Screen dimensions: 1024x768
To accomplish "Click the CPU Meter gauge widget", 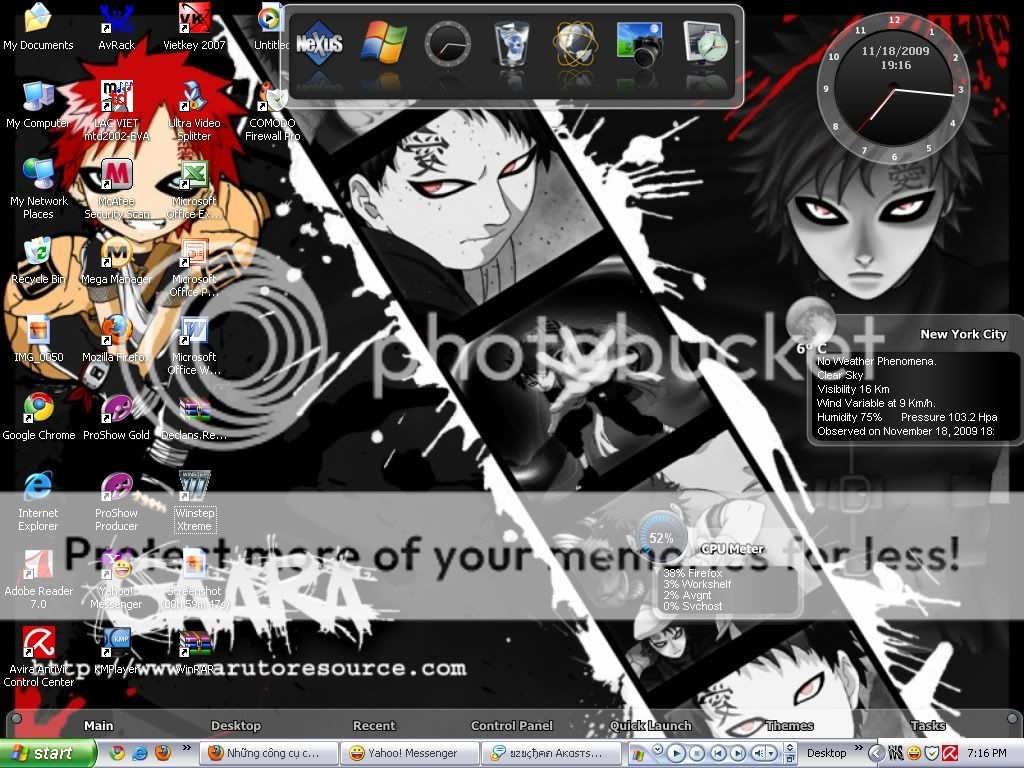I will 660,537.
